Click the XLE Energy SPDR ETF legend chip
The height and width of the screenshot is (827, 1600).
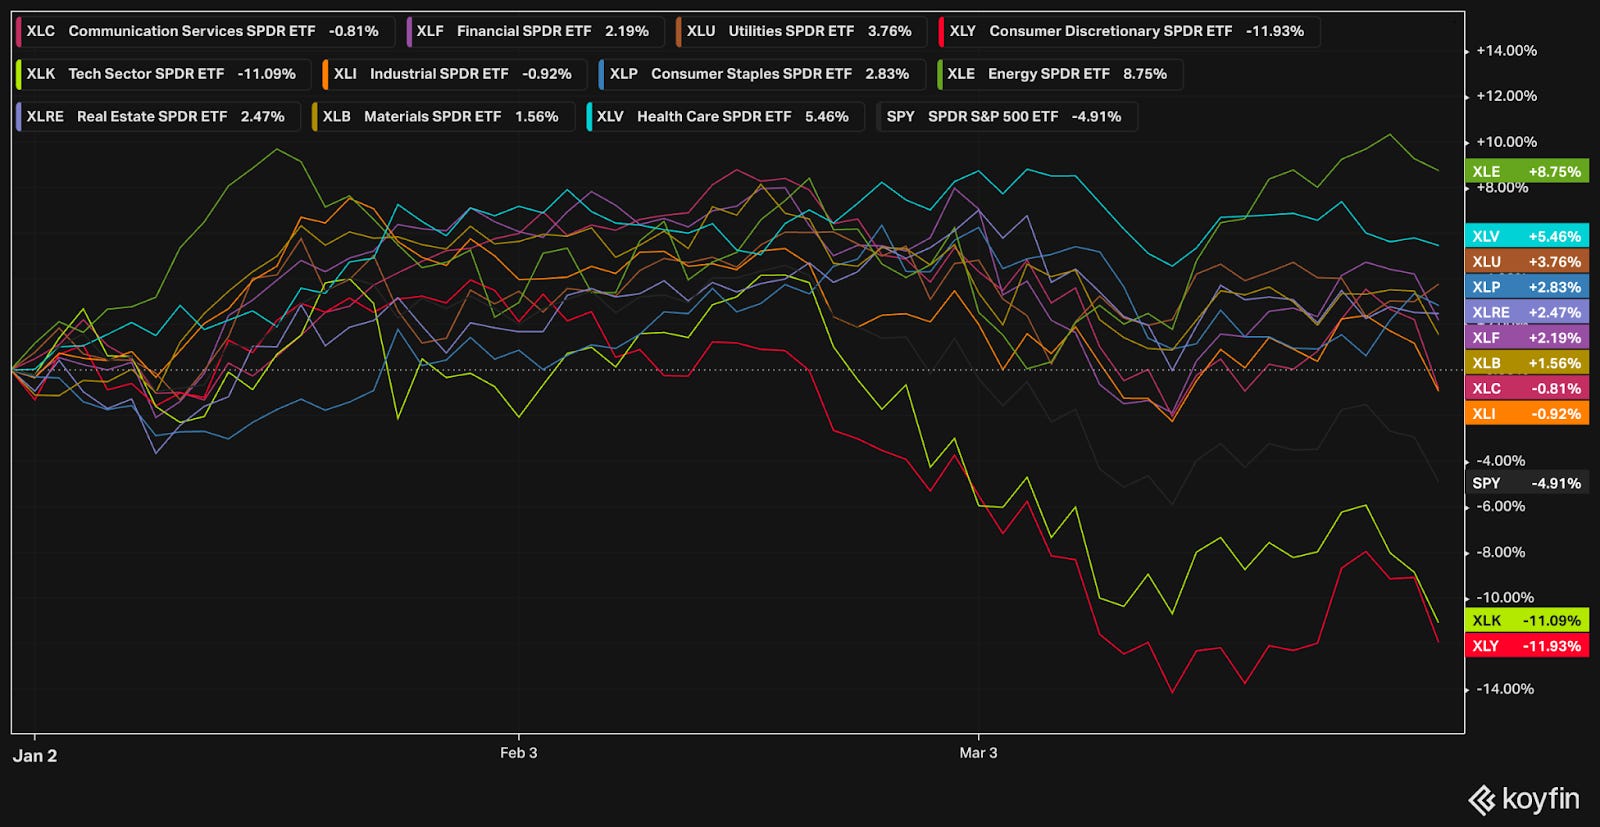1060,74
